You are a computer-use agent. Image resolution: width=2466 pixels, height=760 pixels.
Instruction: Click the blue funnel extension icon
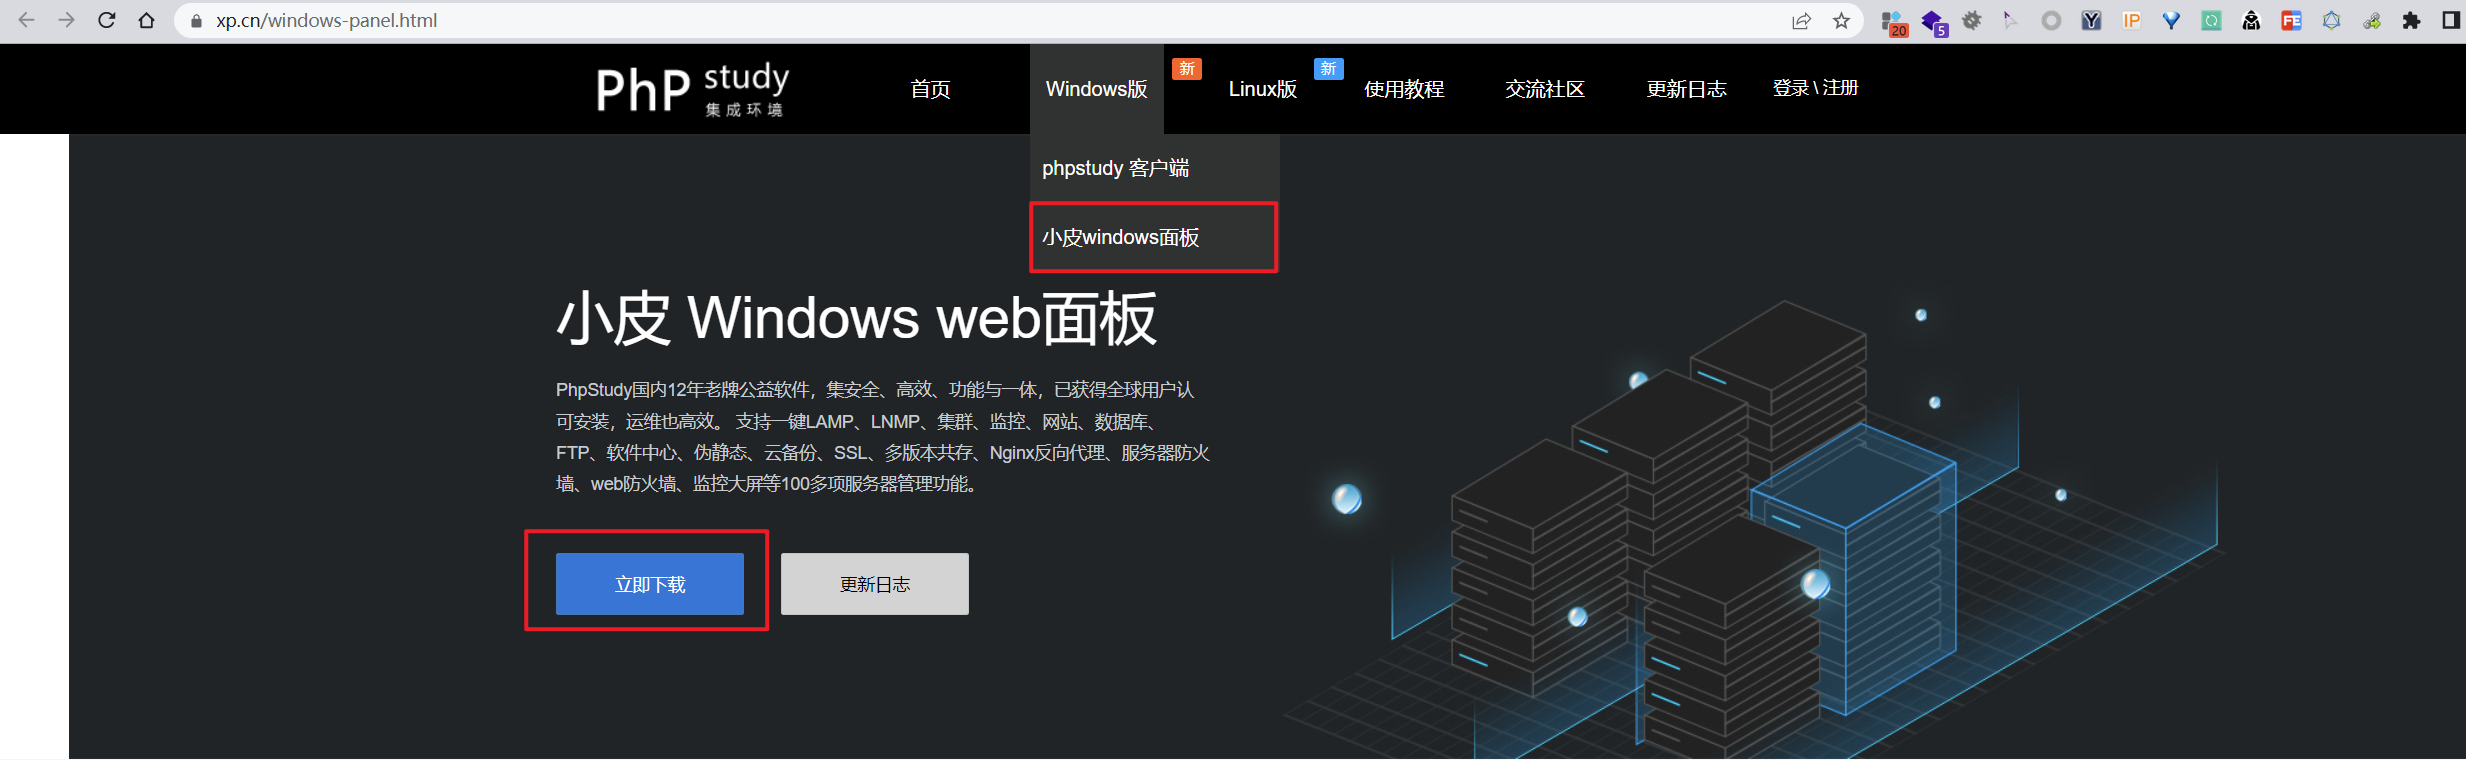tap(2171, 20)
